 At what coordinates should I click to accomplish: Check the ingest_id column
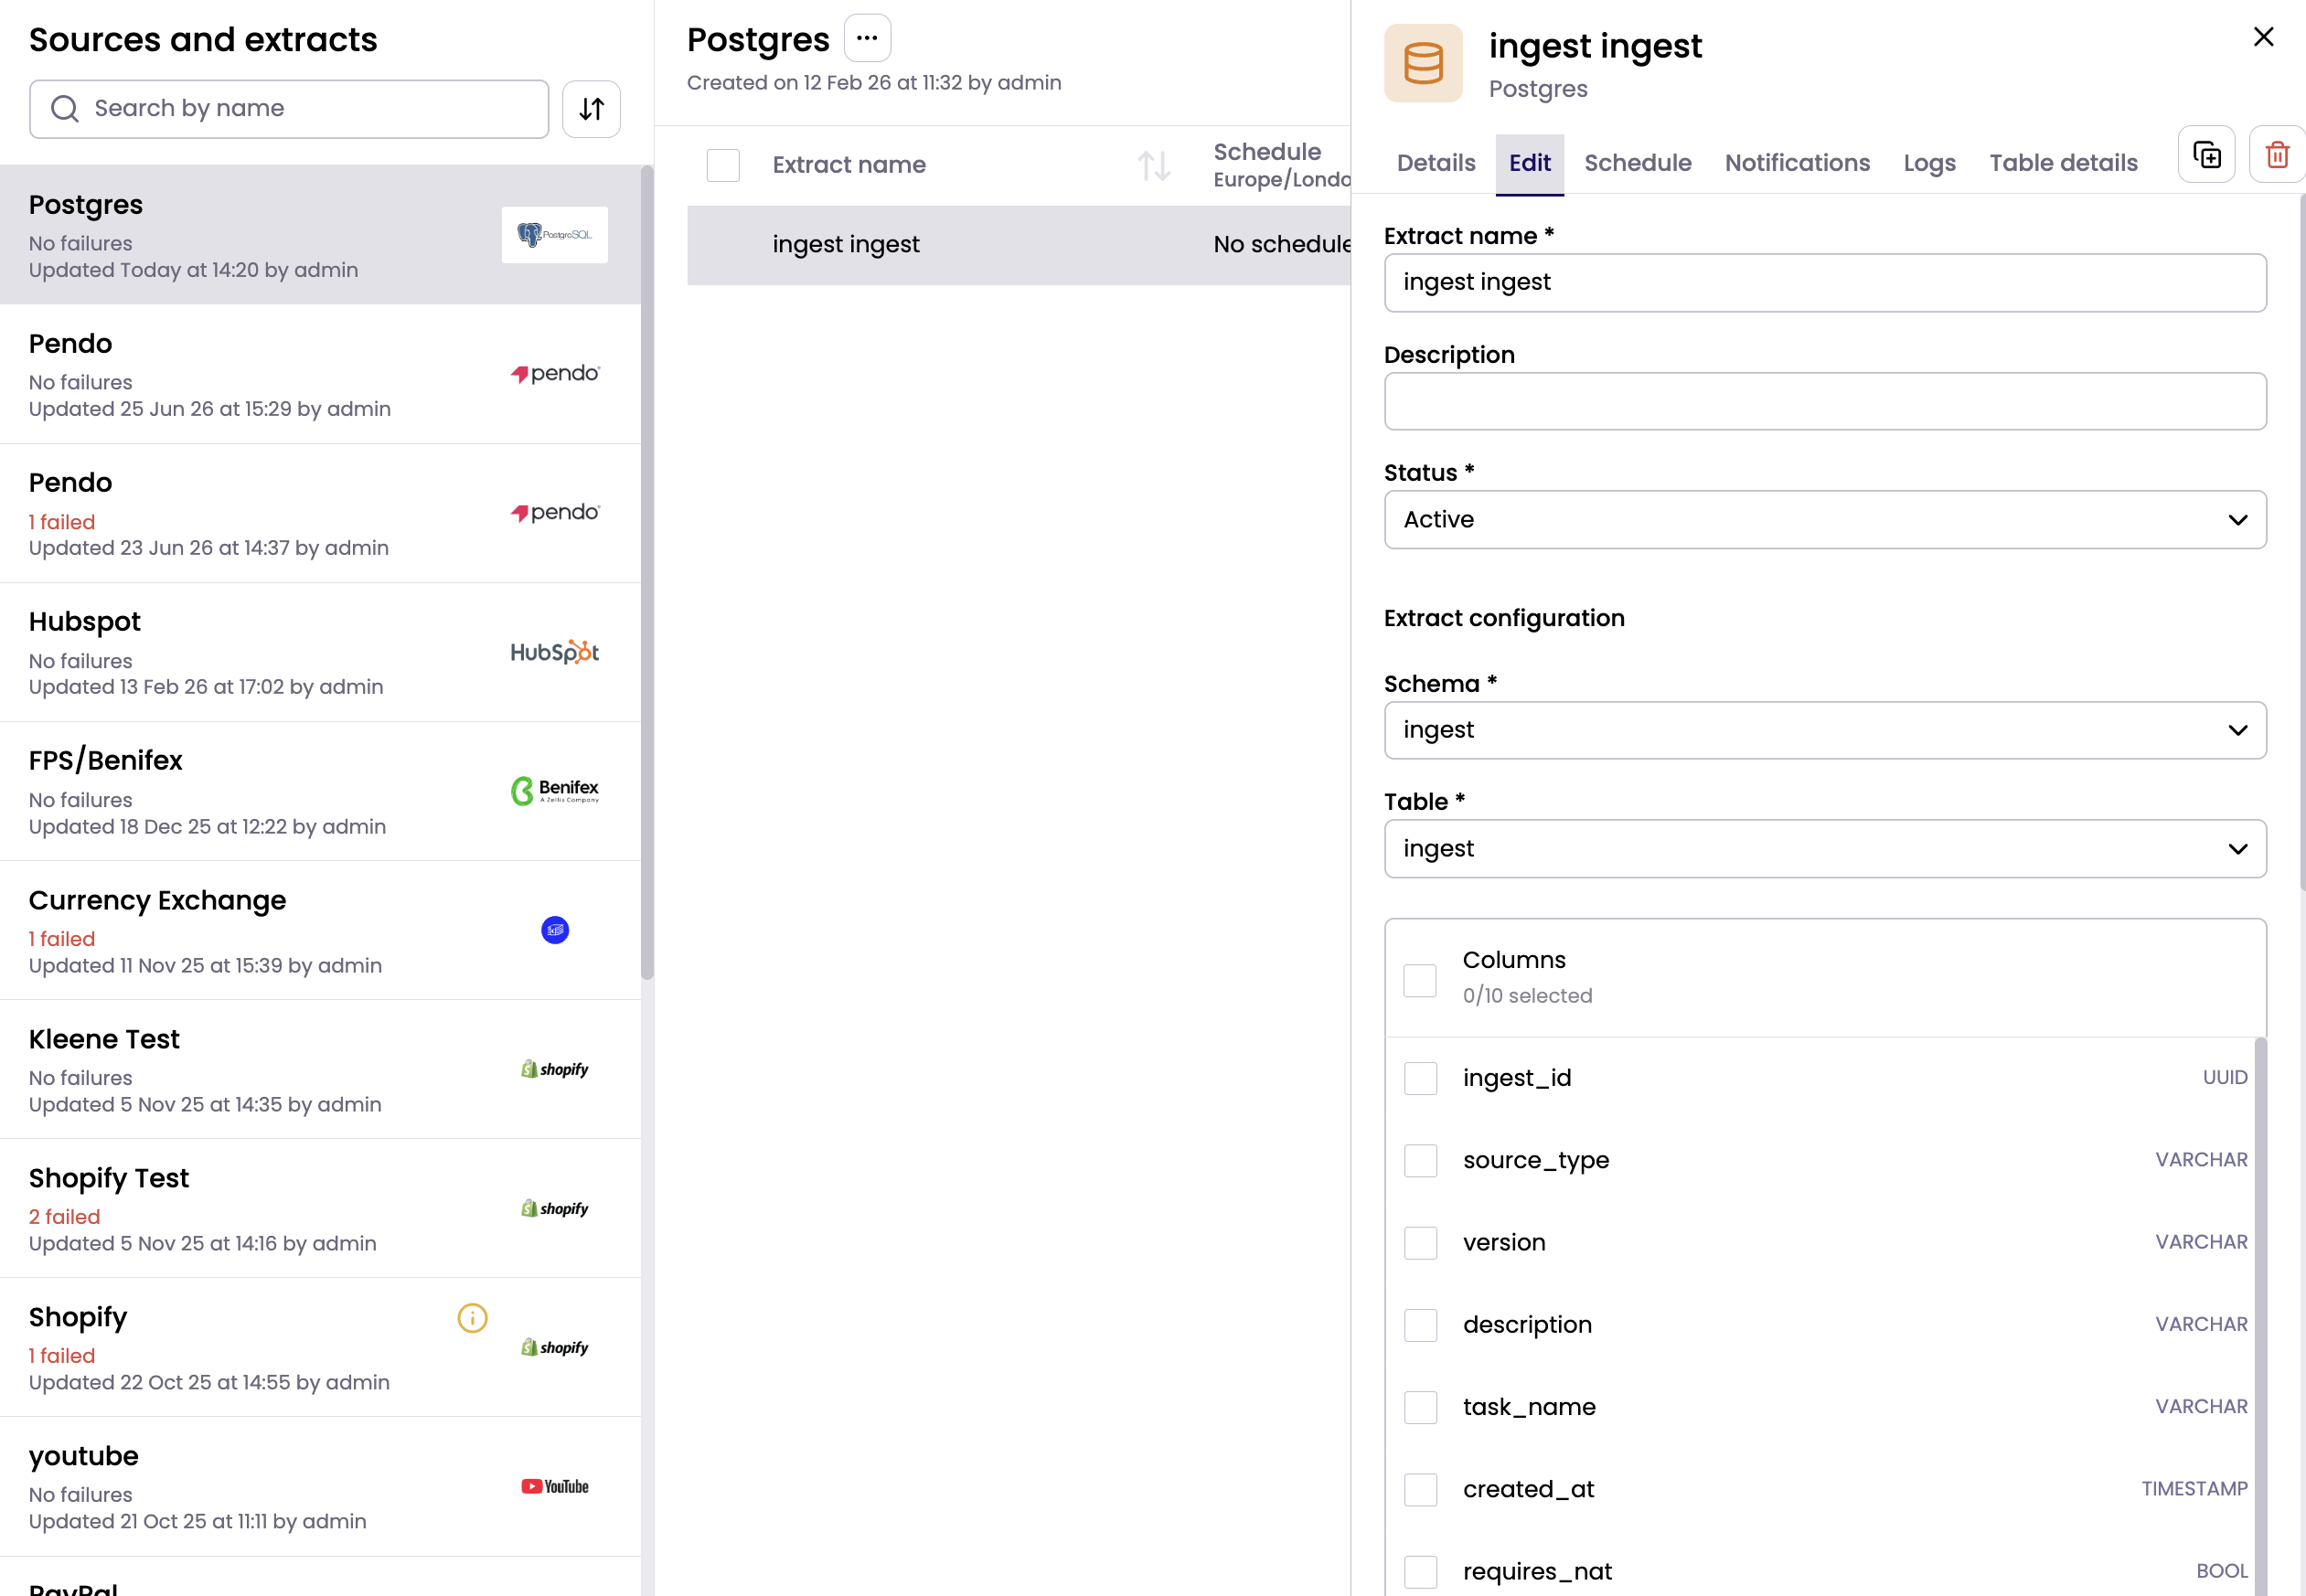point(1420,1078)
